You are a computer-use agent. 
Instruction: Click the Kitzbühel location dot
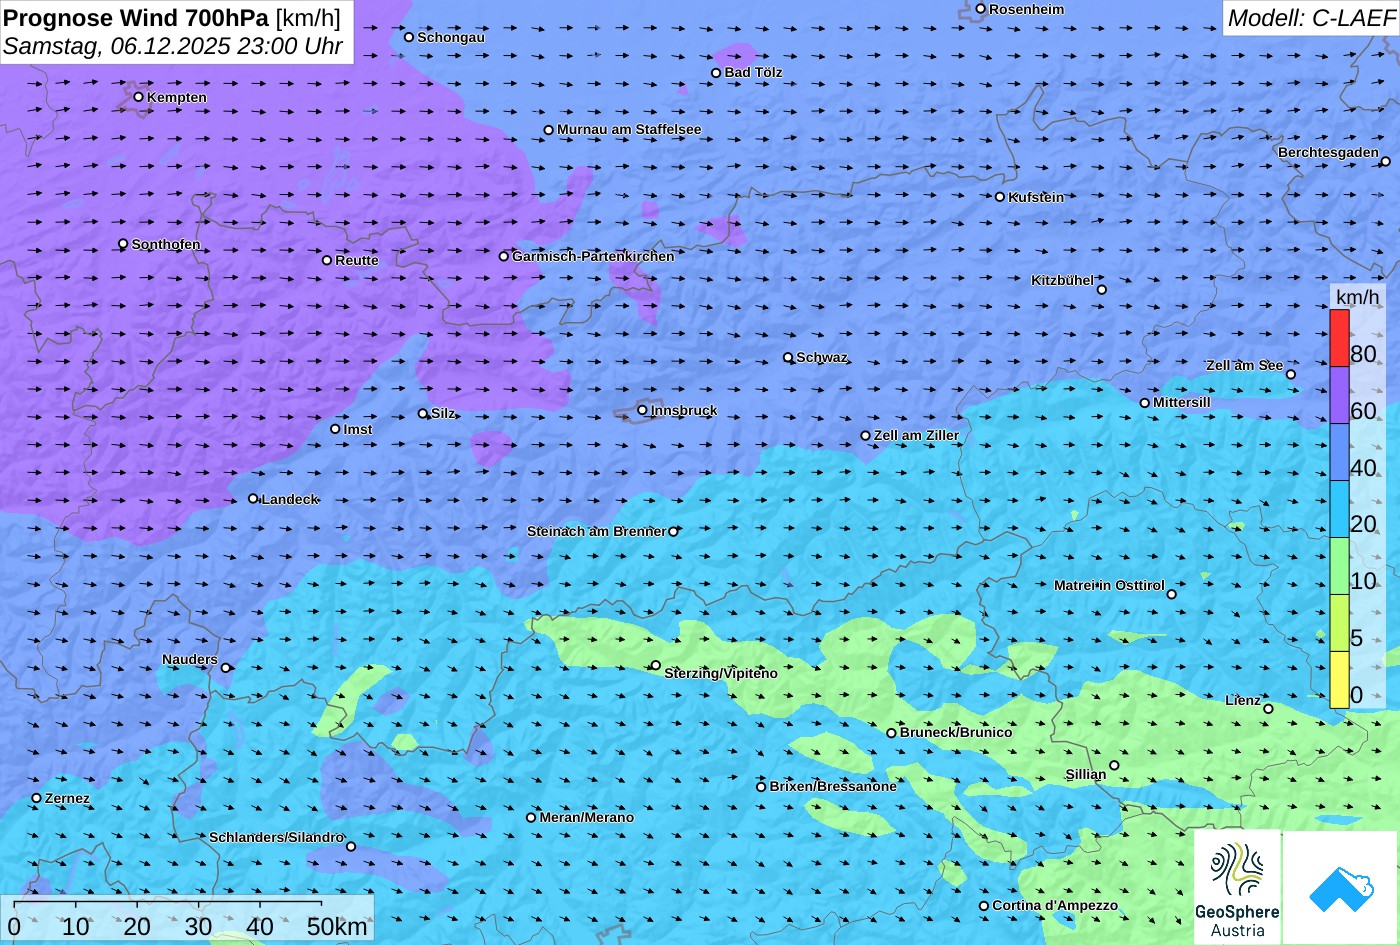click(1102, 290)
